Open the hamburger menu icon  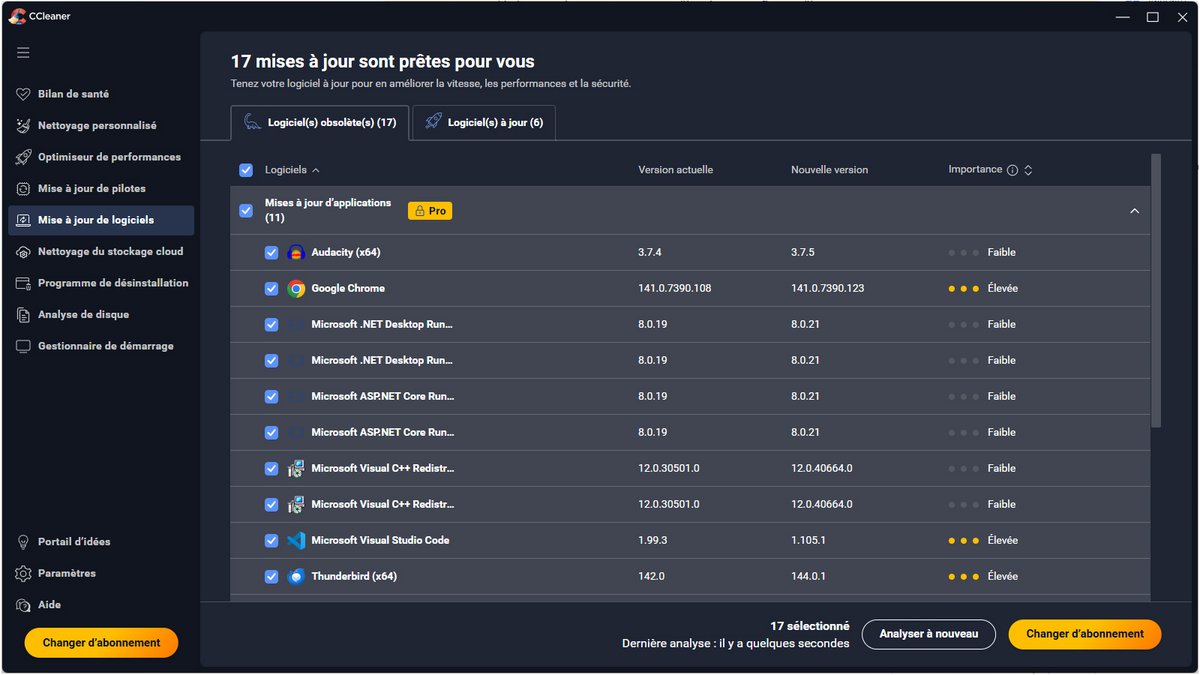coord(23,53)
